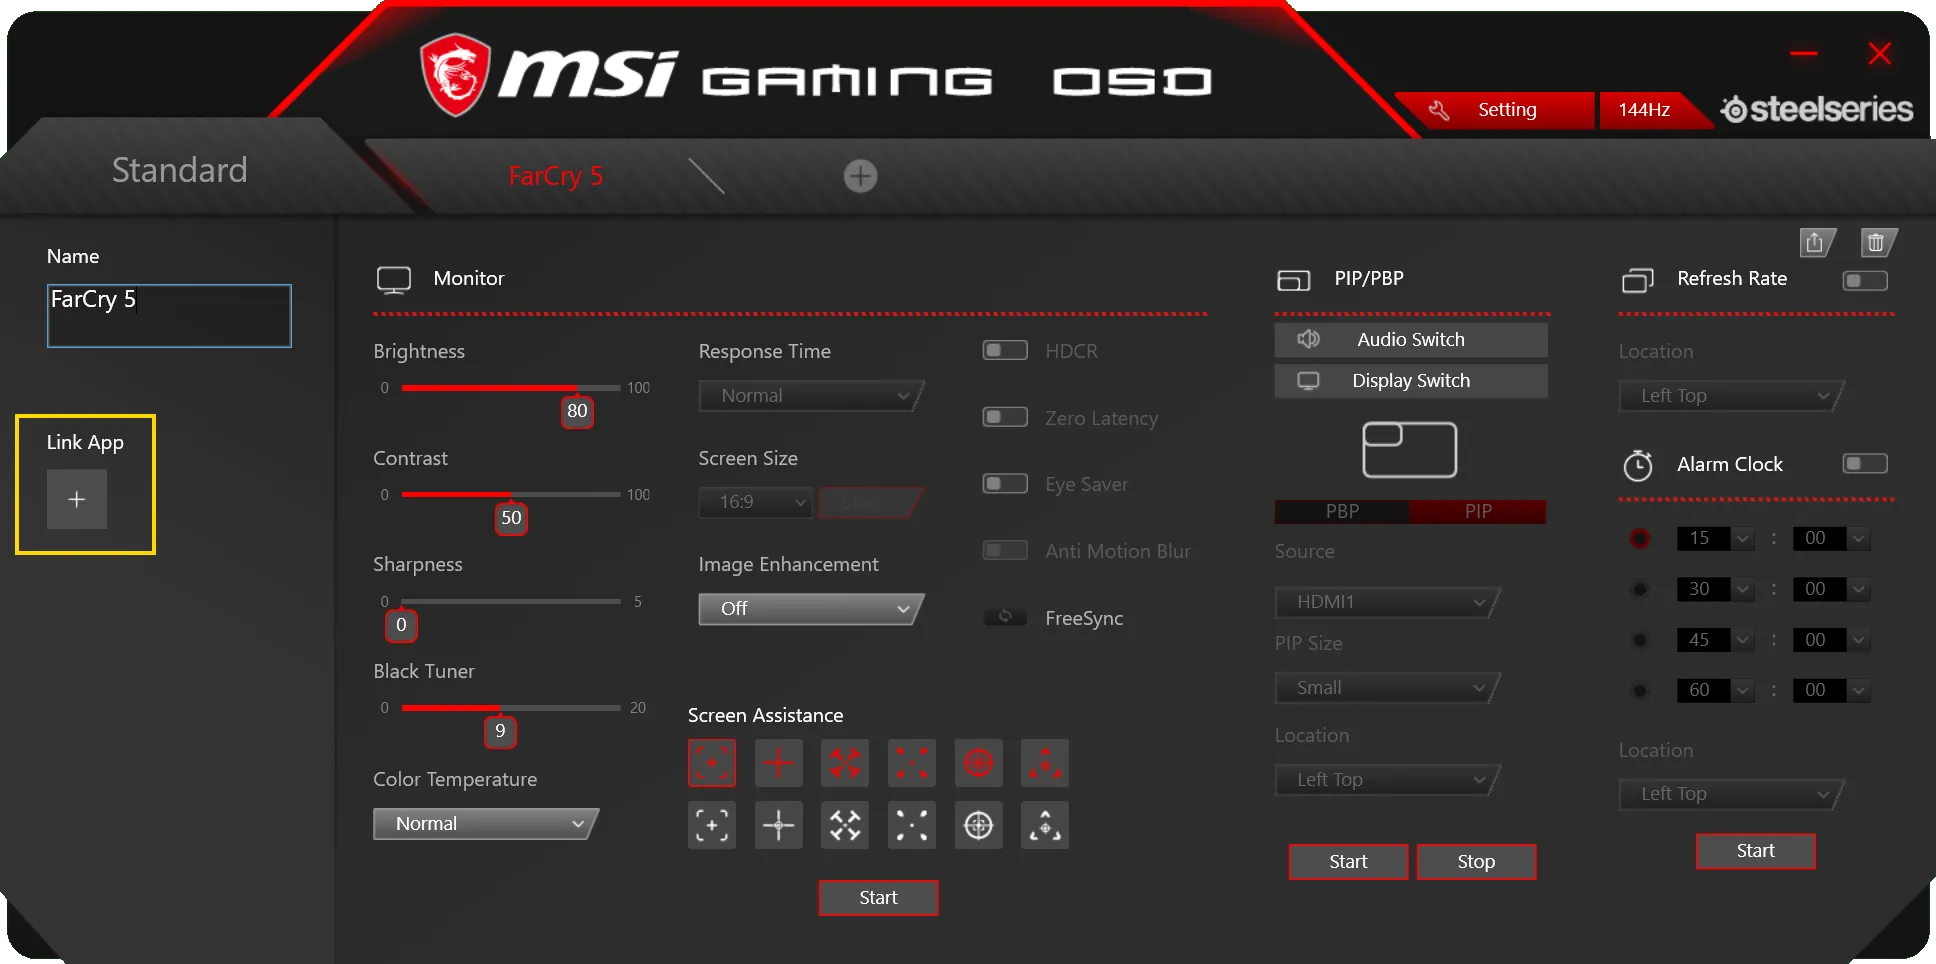Select the PIP mode tab
This screenshot has width=1936, height=964.
pyautogui.click(x=1478, y=511)
